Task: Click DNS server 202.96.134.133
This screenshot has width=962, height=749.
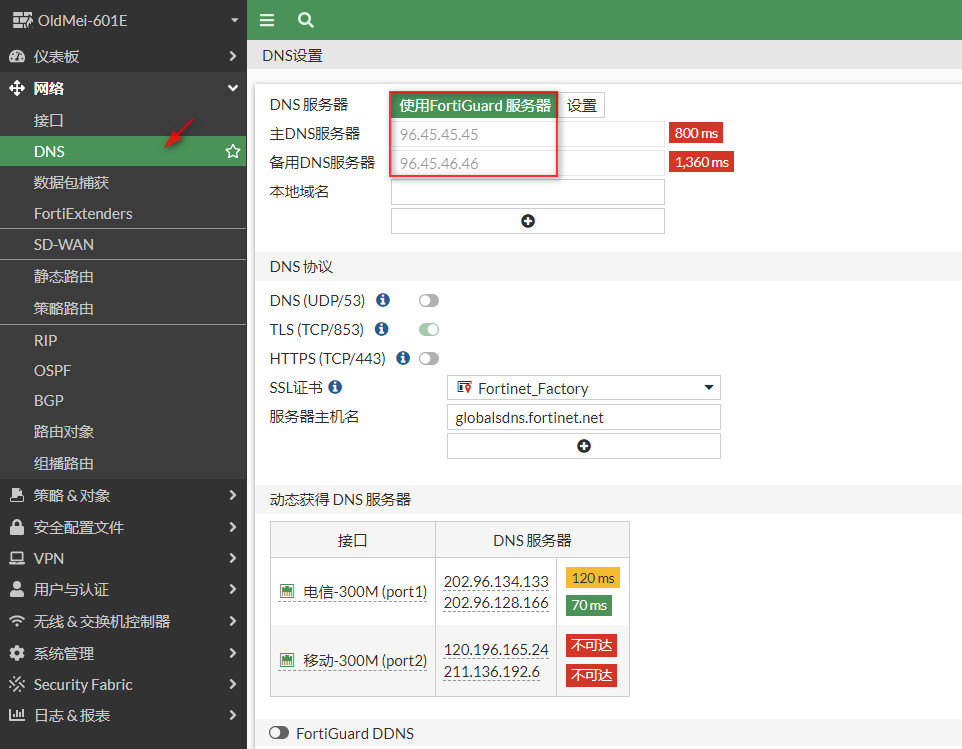Action: (x=496, y=581)
